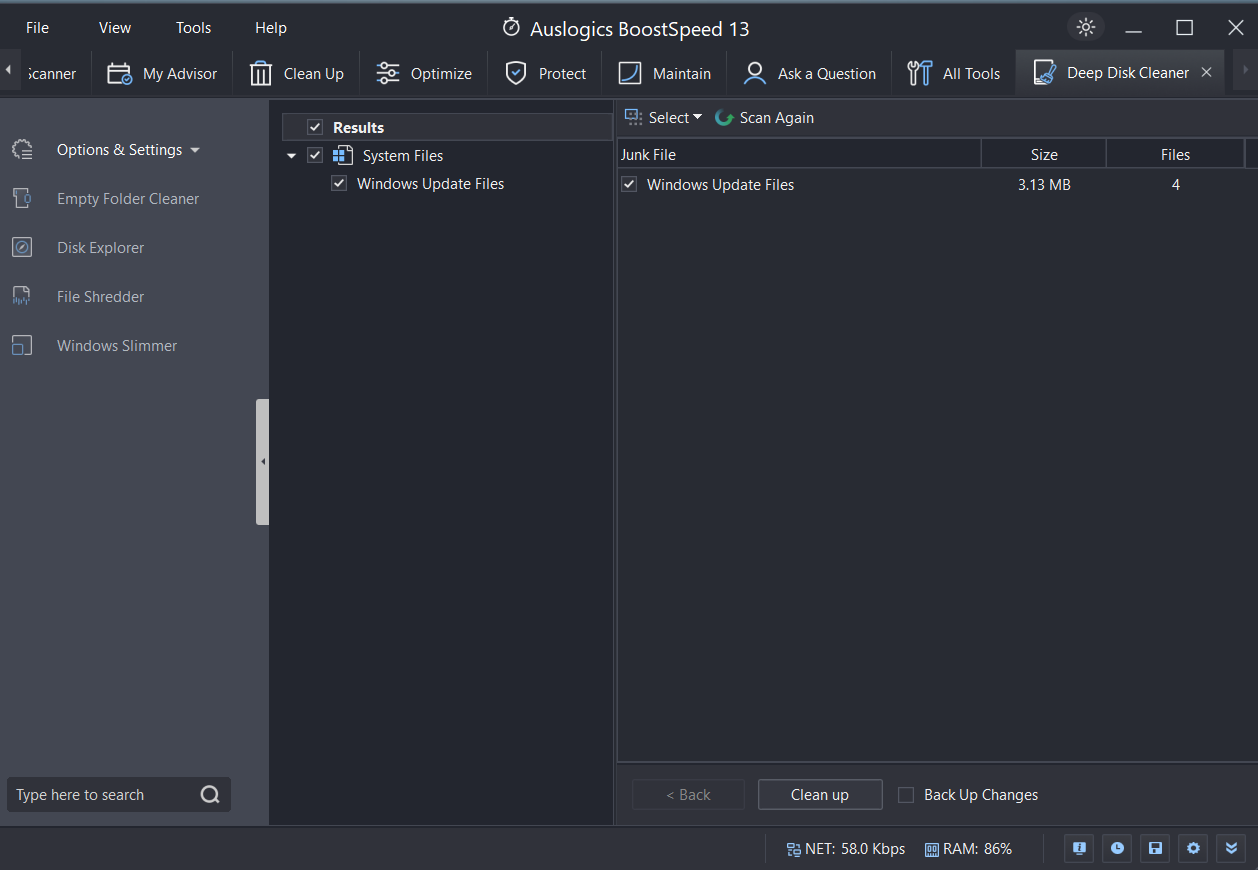Click the Clean Up trash bin icon
This screenshot has height=870, width=1258.
(261, 73)
